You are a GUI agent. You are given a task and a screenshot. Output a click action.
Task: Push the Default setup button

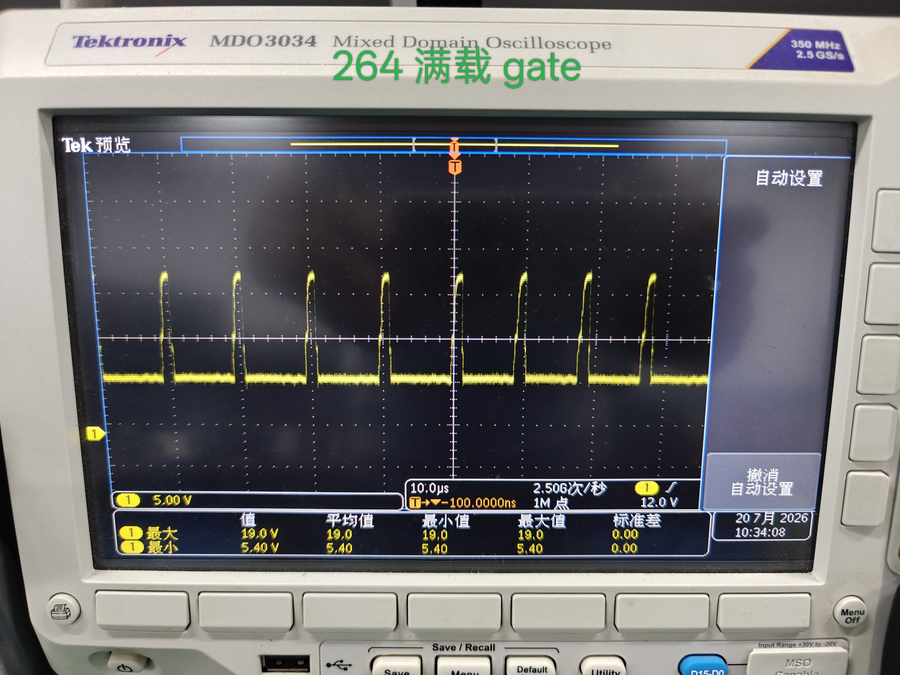[531, 666]
